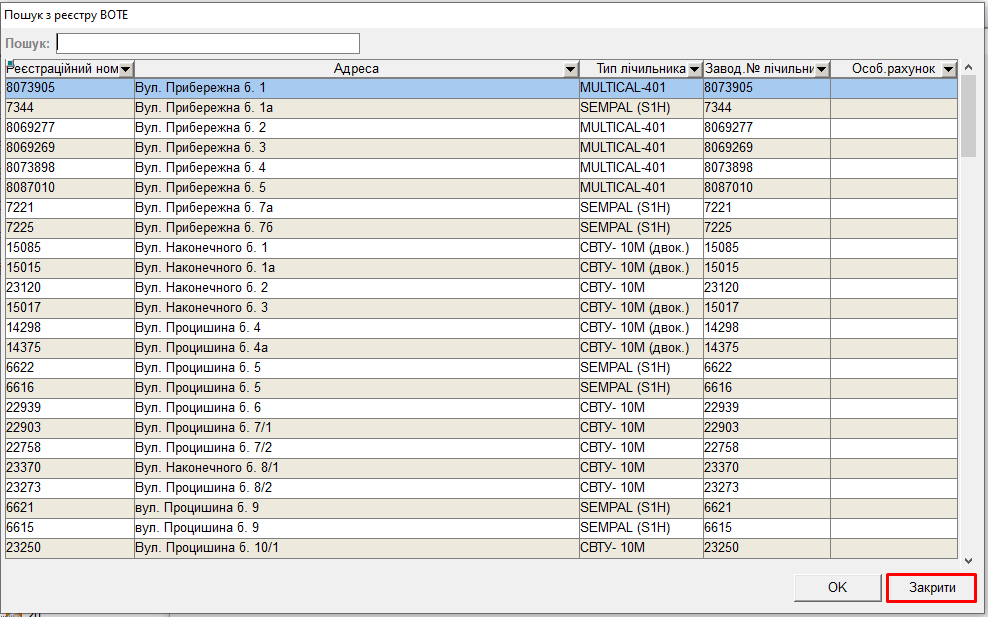Click the Закрити button
988x617 pixels.
tap(931, 588)
